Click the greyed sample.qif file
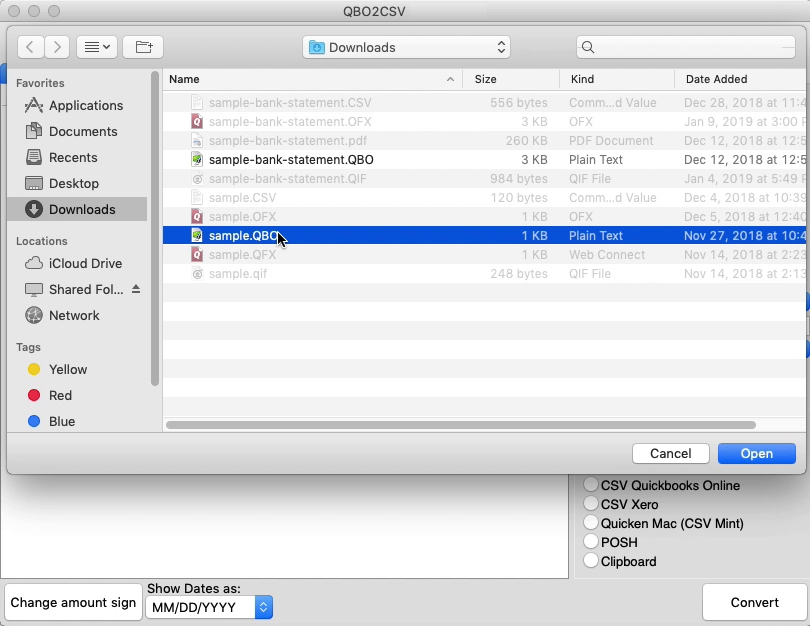This screenshot has width=810, height=626. pyautogui.click(x=484, y=274)
